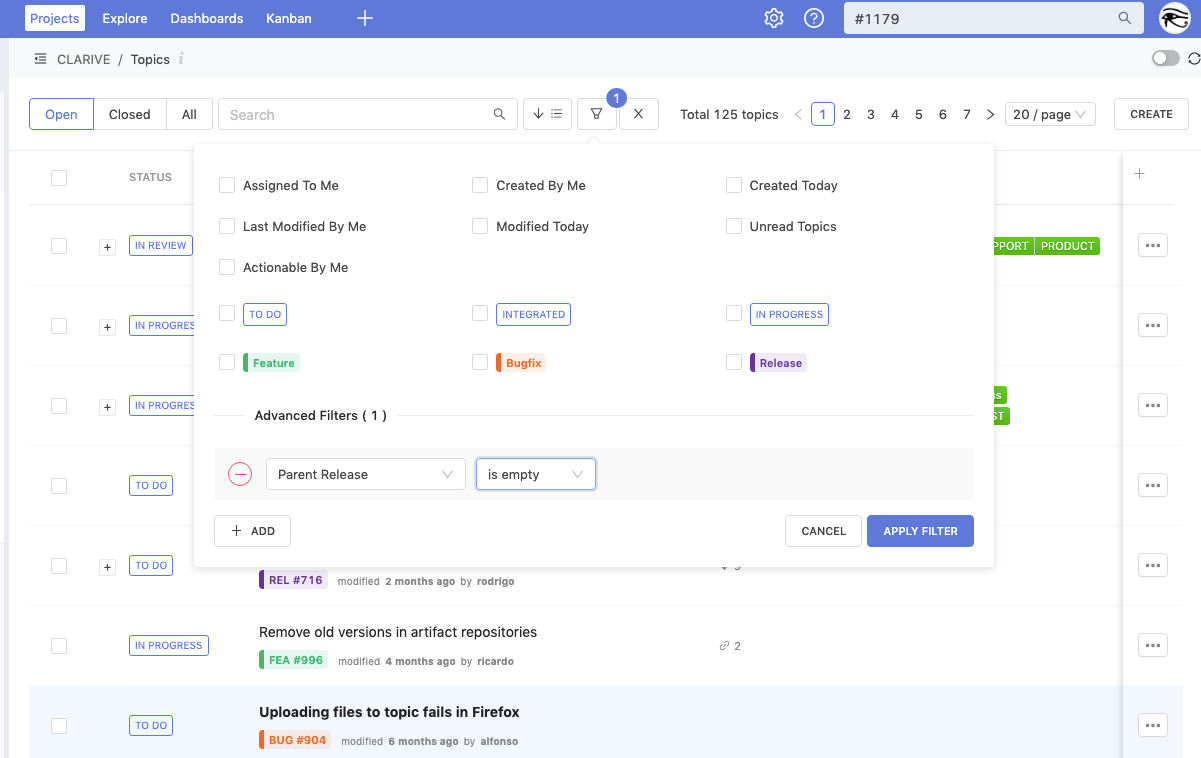Open the help question mark icon
The height and width of the screenshot is (758, 1201).
[x=814, y=18]
